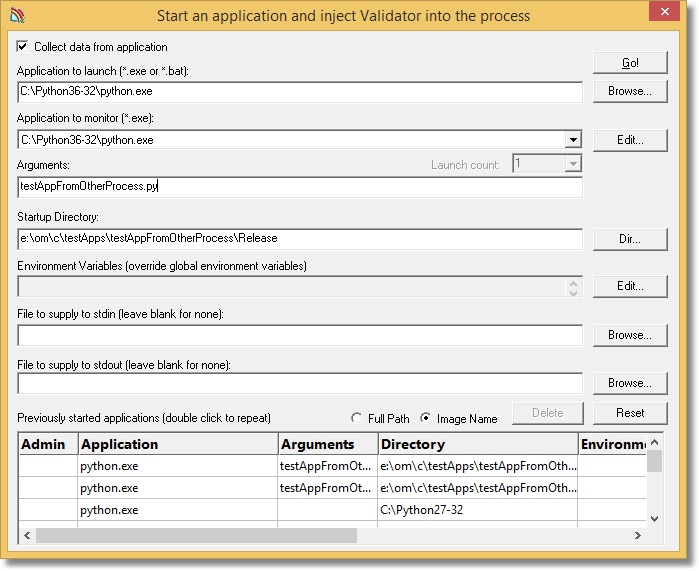Click the vertical scrollbar thumb
Viewport: 699px width, 571px height.
click(x=654, y=461)
